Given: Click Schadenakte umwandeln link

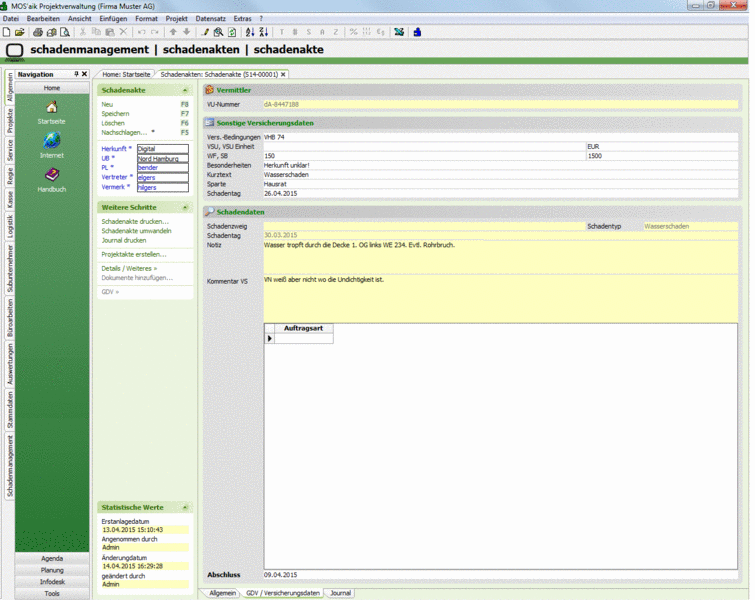Looking at the screenshot, I should 136,231.
